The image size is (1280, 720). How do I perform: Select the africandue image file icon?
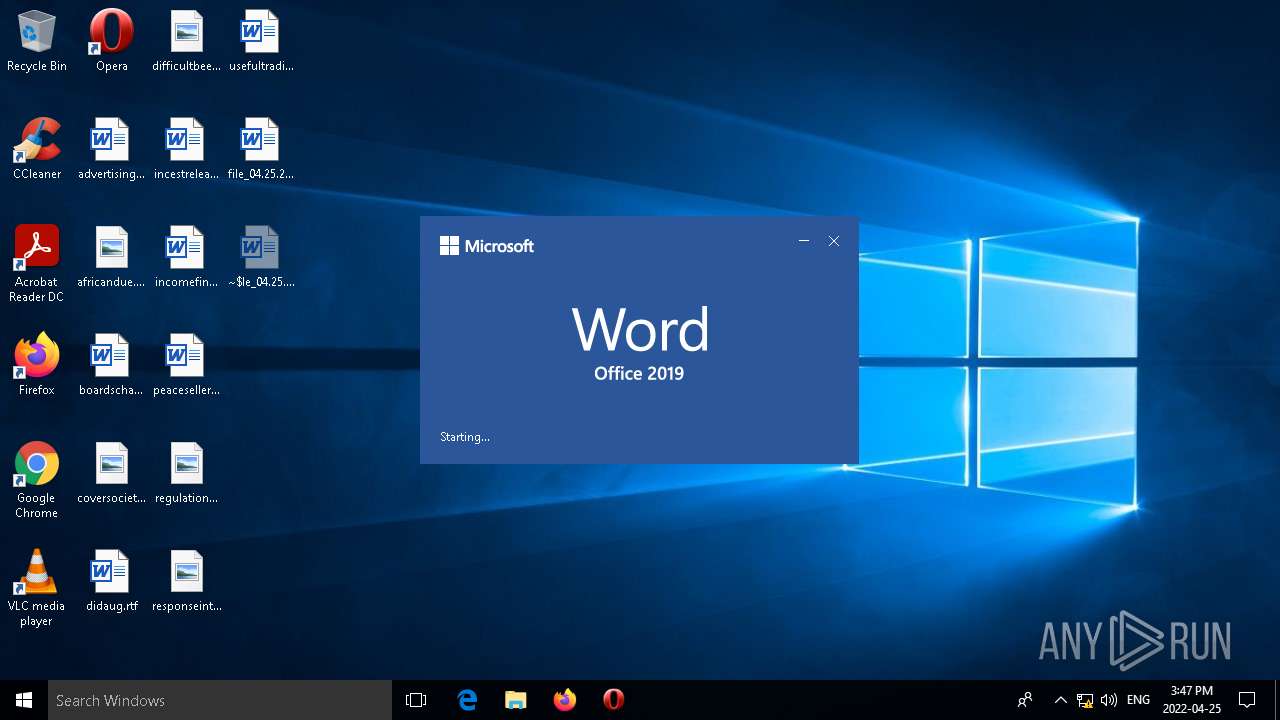click(x=112, y=256)
